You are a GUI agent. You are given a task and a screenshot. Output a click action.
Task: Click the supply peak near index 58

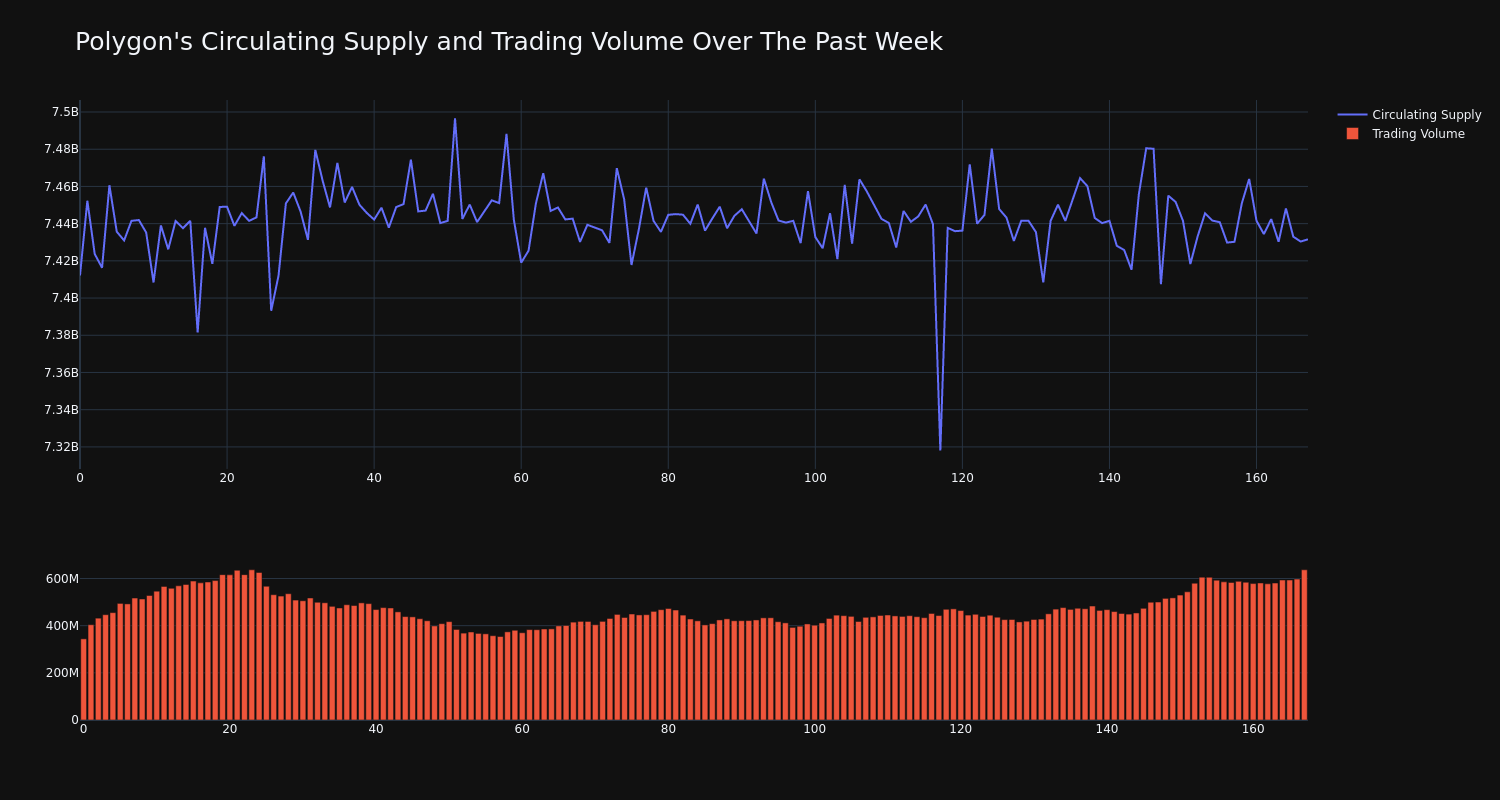pos(506,135)
